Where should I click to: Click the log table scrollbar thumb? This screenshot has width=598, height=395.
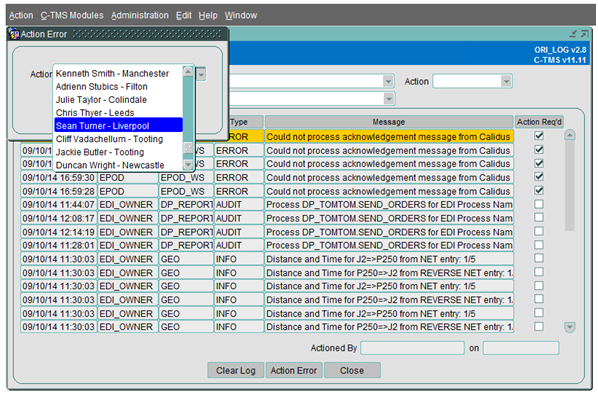569,186
